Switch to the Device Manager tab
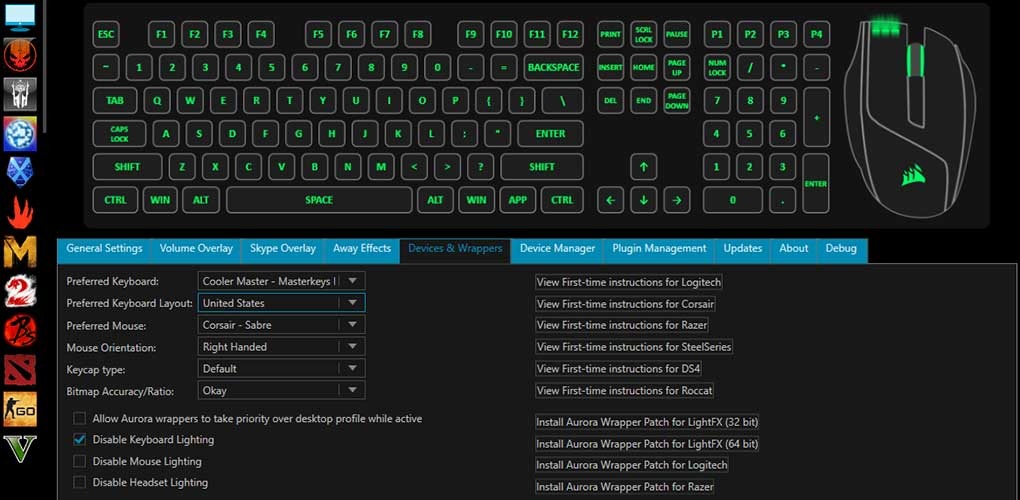The width and height of the screenshot is (1020, 500). click(x=557, y=249)
